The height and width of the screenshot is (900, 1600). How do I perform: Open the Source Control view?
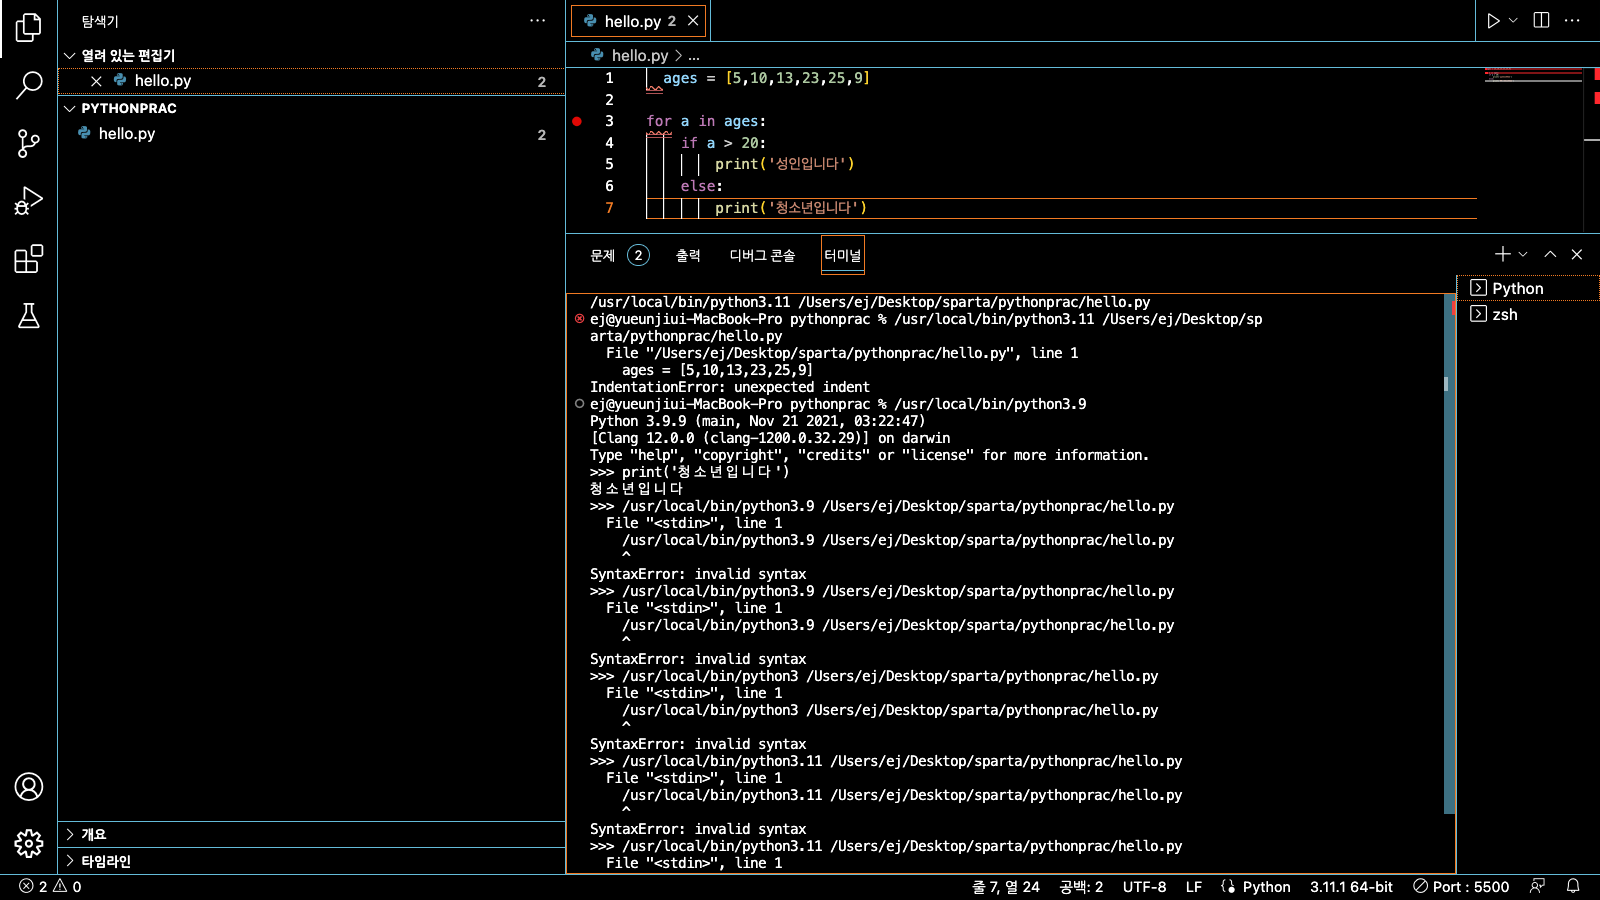coord(29,143)
